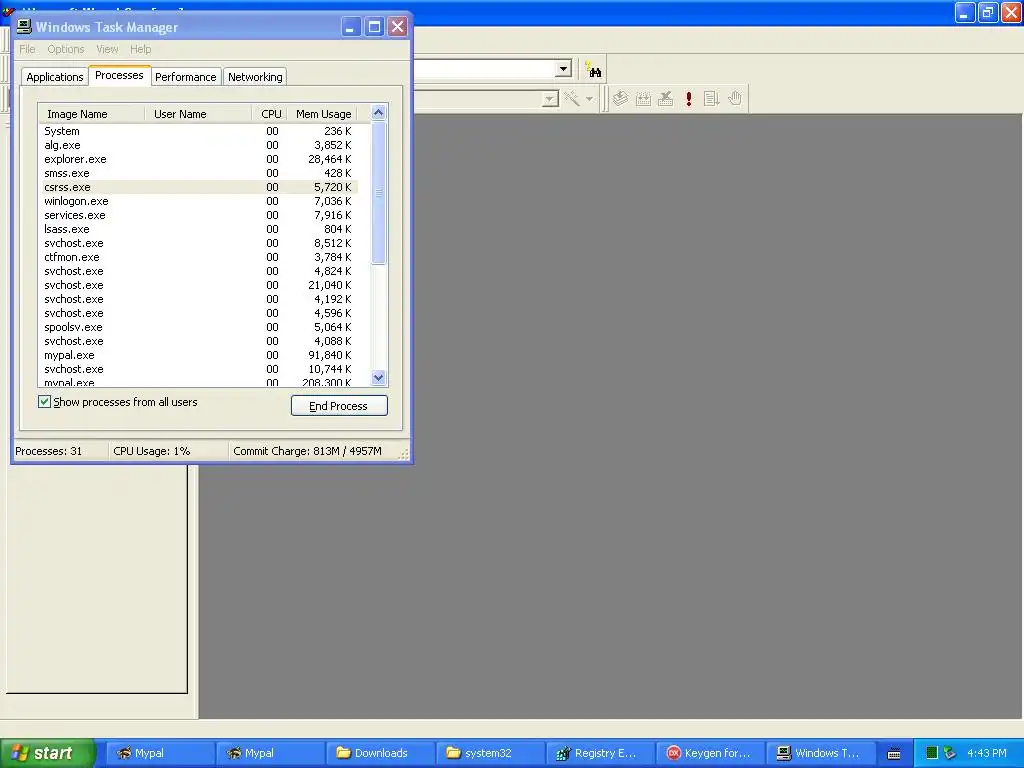Image resolution: width=1024 pixels, height=768 pixels.
Task: Sort by the Image Name column header
Action: coord(91,114)
